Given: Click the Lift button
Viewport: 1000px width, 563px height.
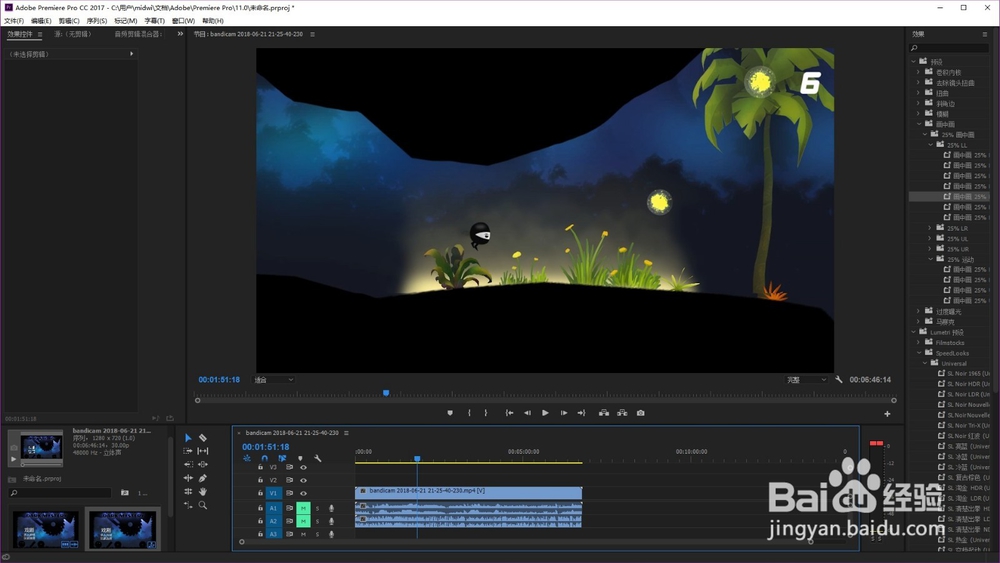Looking at the screenshot, I should point(604,413).
